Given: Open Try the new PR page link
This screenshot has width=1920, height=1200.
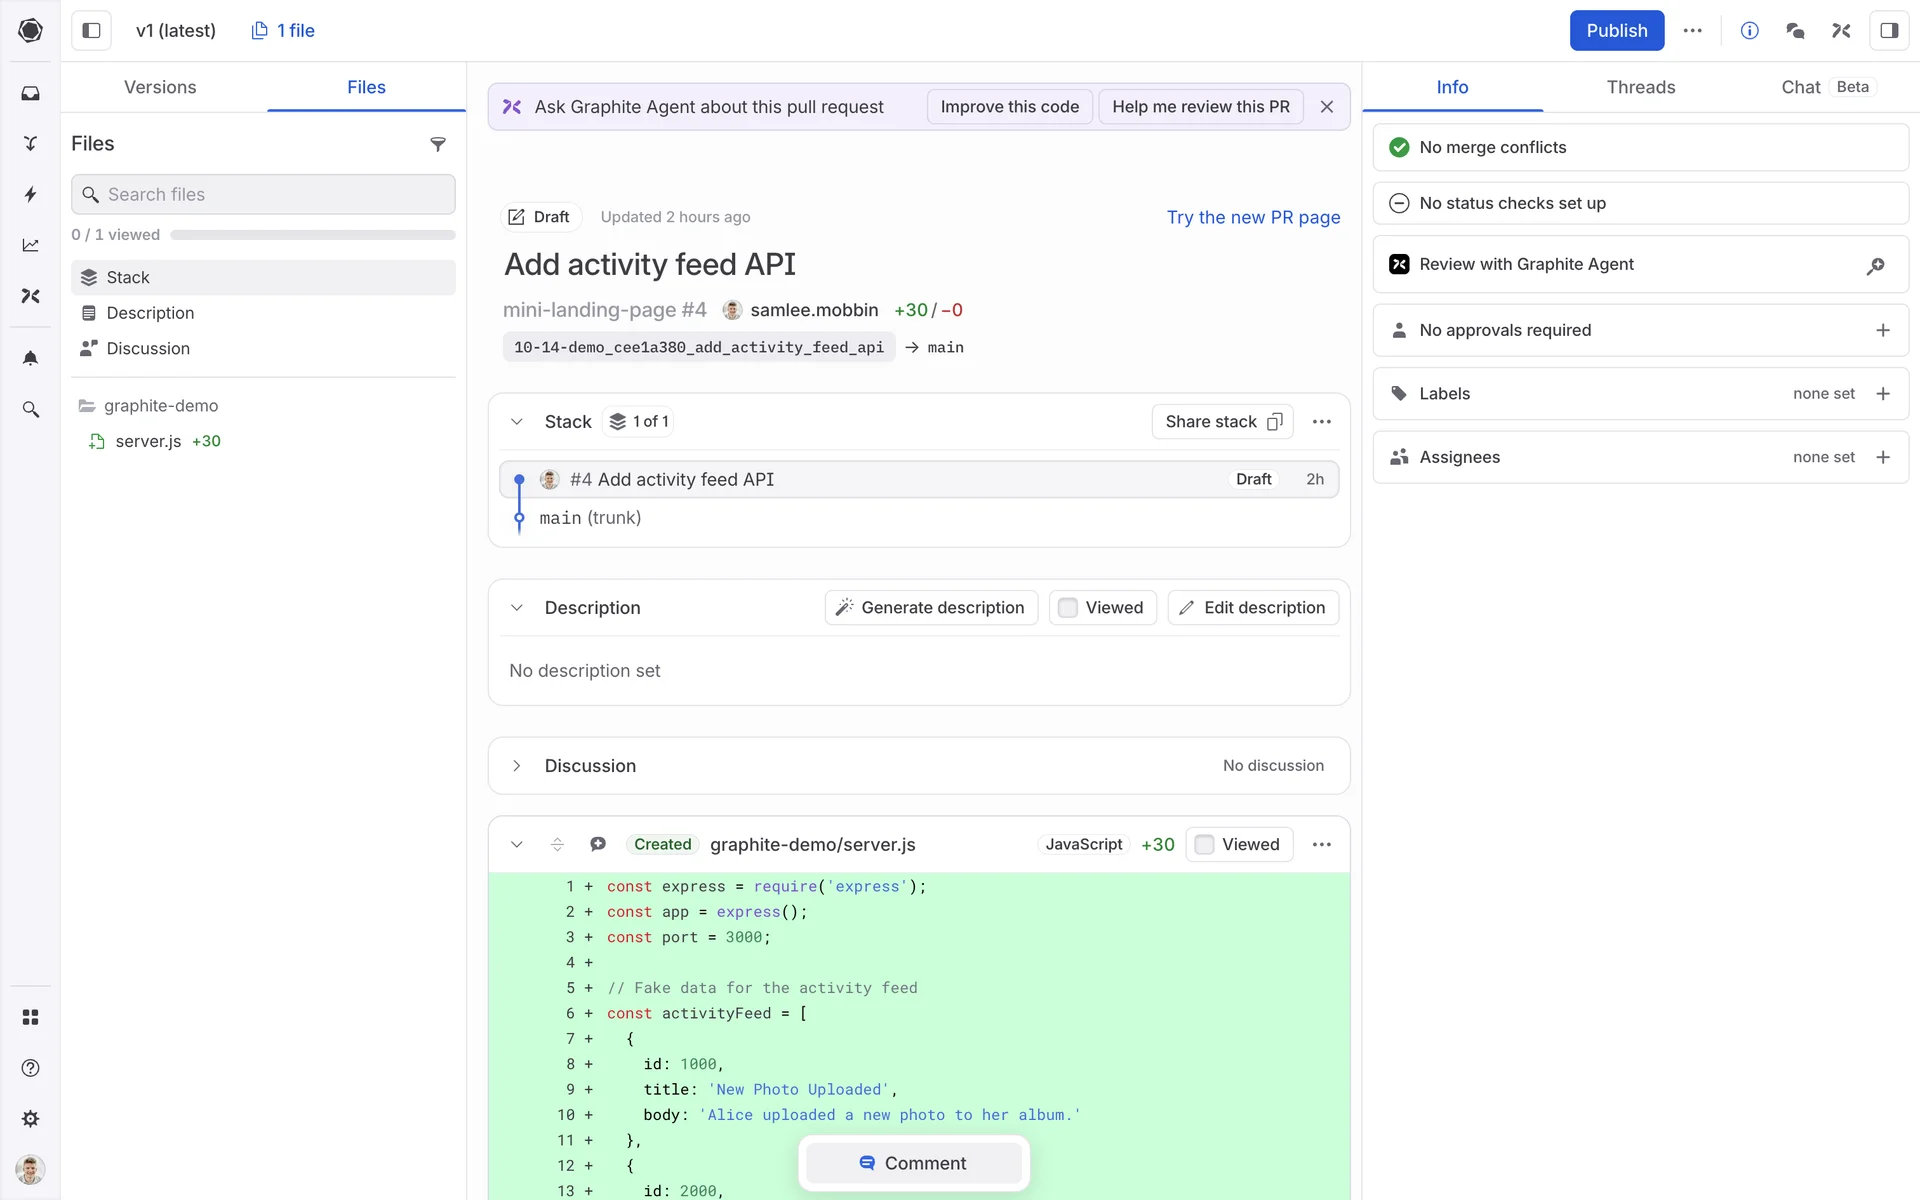Looking at the screenshot, I should tap(1253, 217).
